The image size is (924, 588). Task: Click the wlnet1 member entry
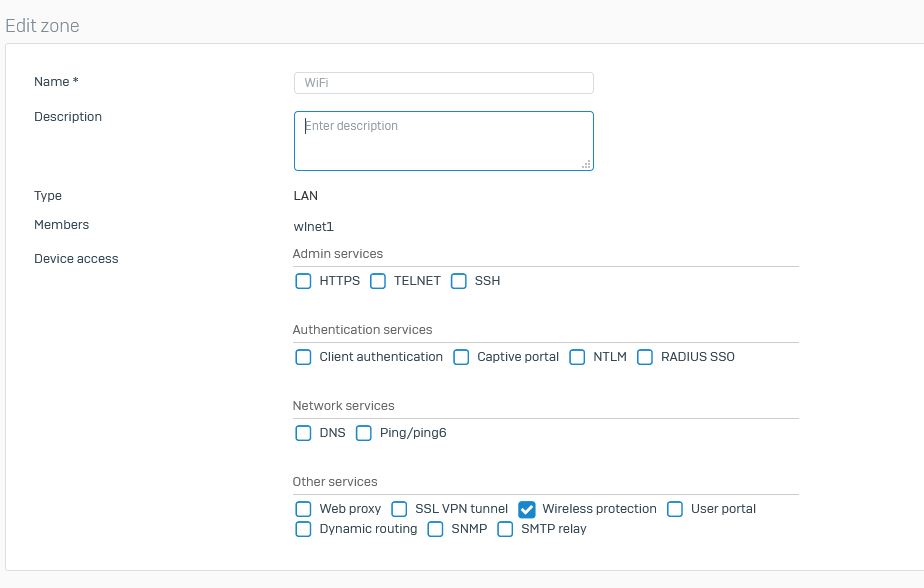tap(314, 227)
